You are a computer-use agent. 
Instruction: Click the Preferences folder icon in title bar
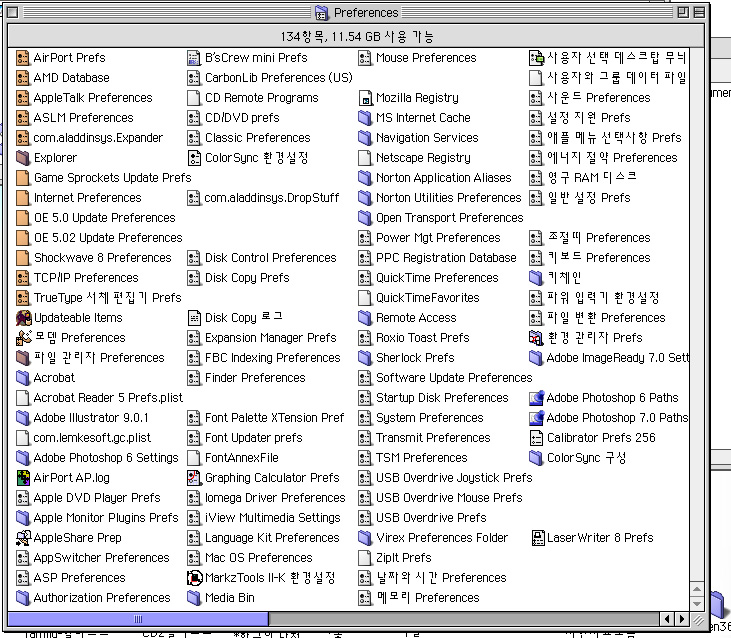[322, 13]
